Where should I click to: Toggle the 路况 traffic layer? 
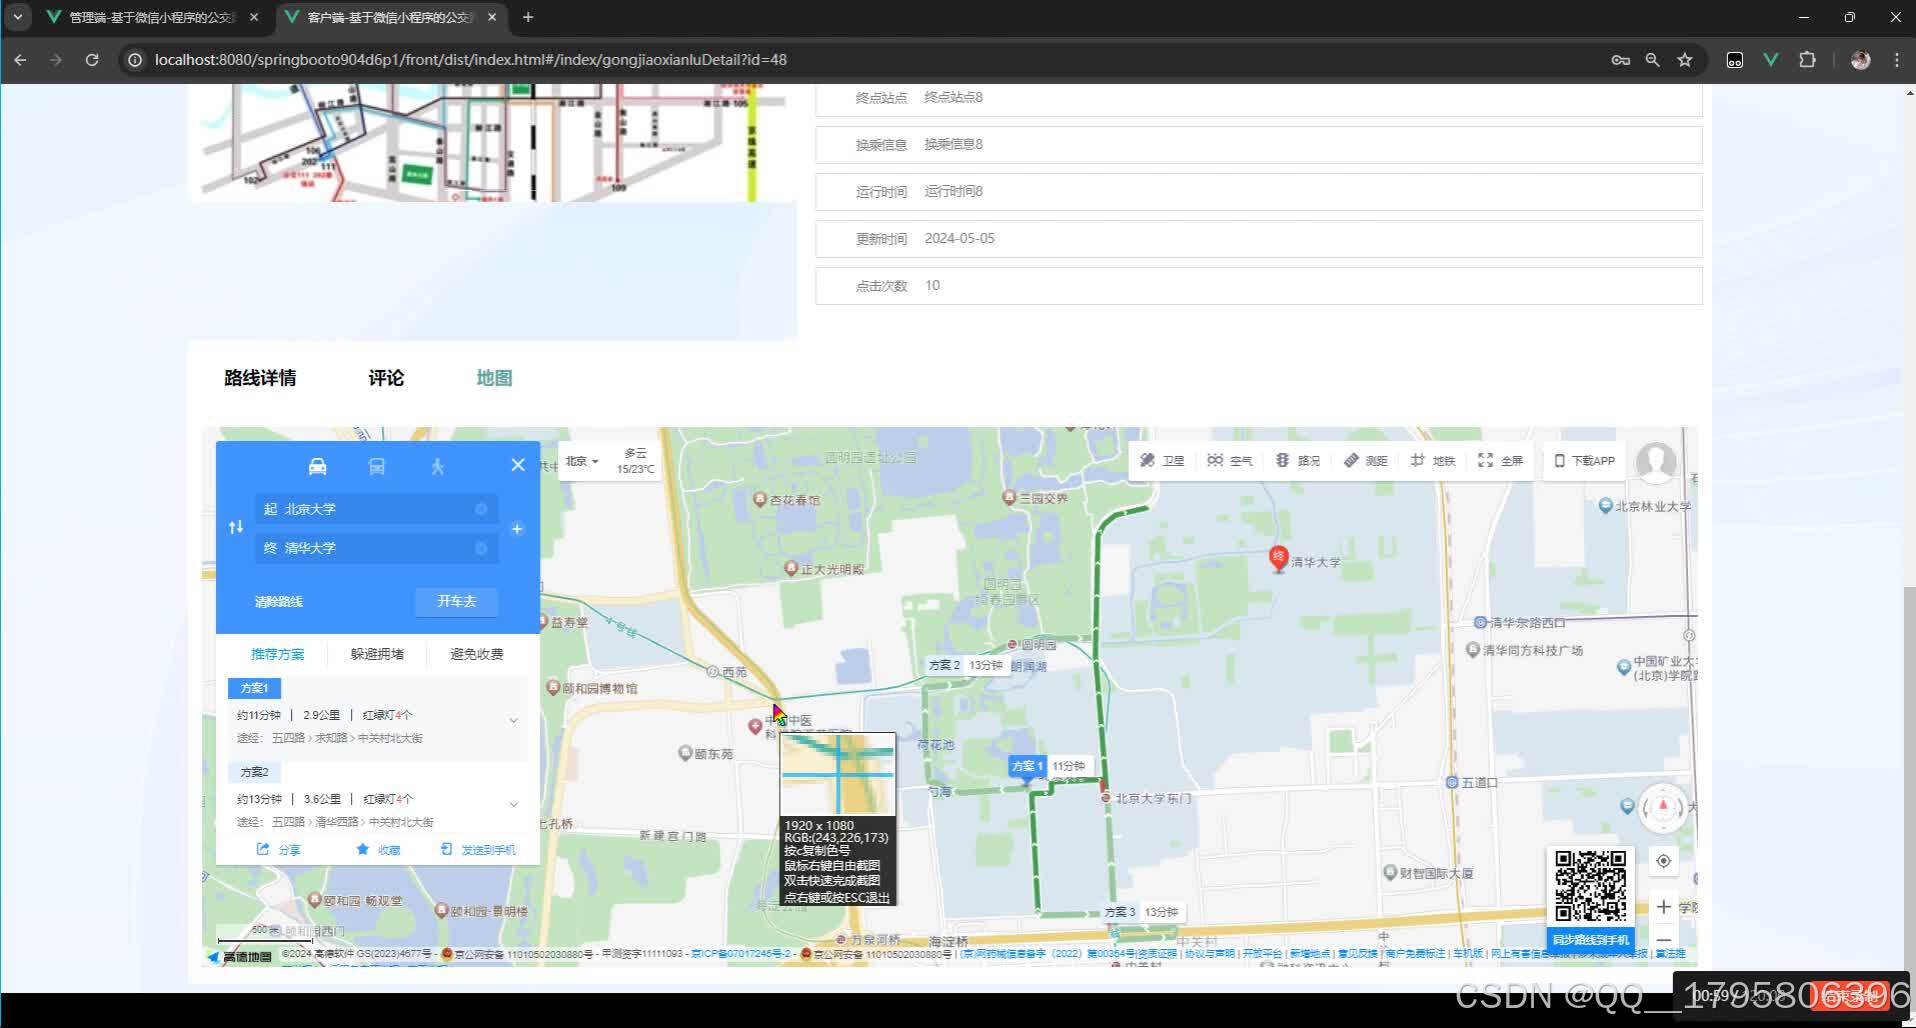[1297, 460]
